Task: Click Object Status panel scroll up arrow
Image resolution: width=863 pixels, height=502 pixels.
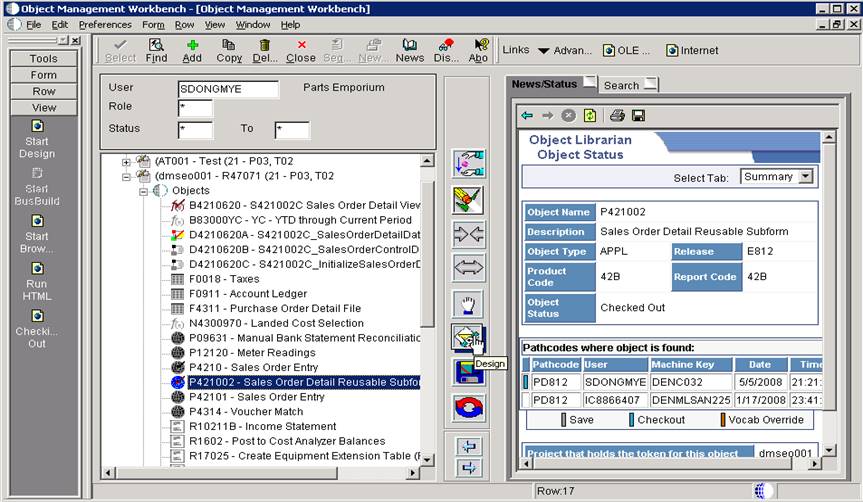Action: 829,137
